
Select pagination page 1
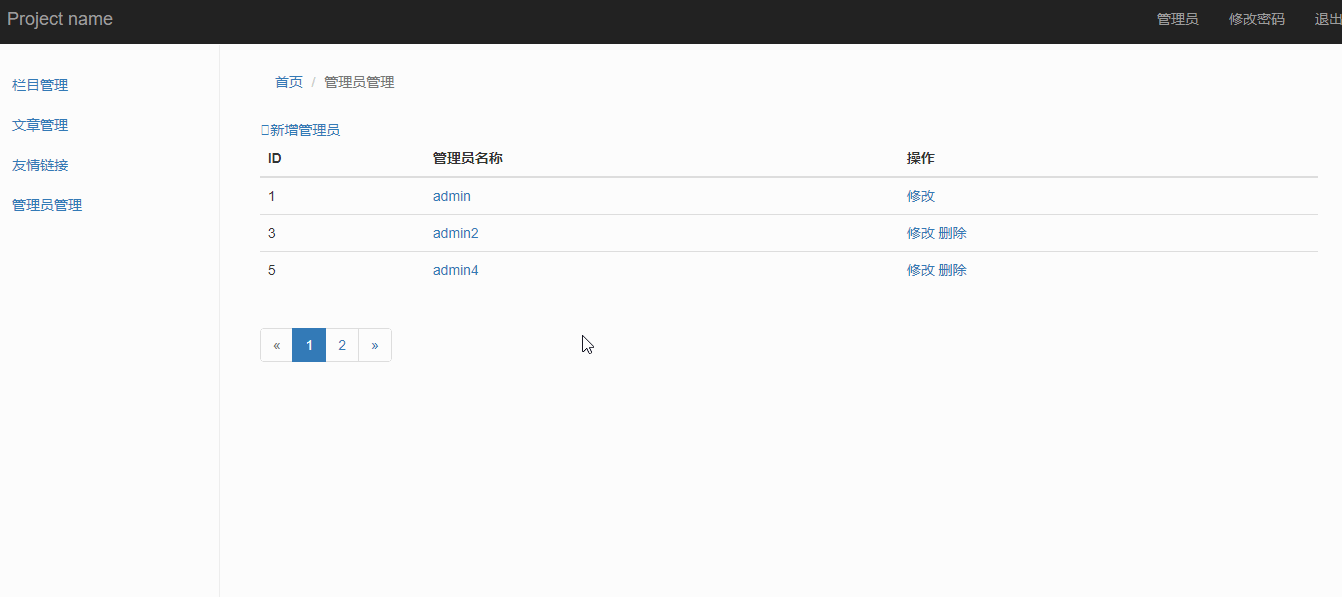point(309,345)
